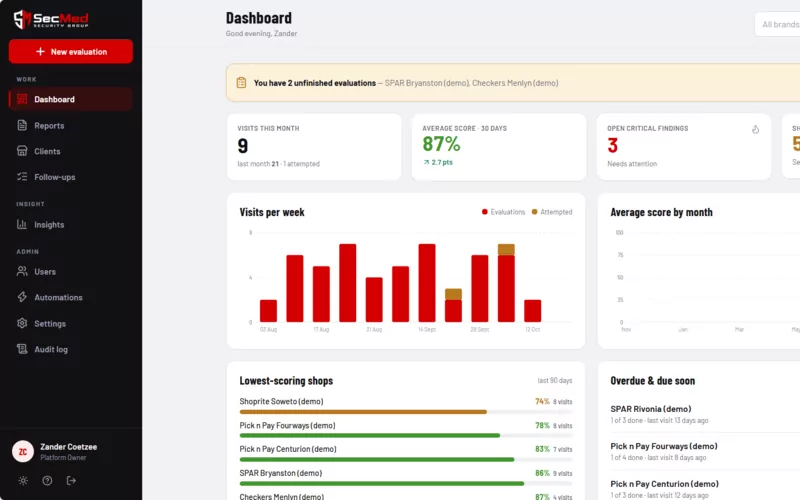Open Pick n Pay Fourways (demo) in Overdue & due soon

coord(664,446)
